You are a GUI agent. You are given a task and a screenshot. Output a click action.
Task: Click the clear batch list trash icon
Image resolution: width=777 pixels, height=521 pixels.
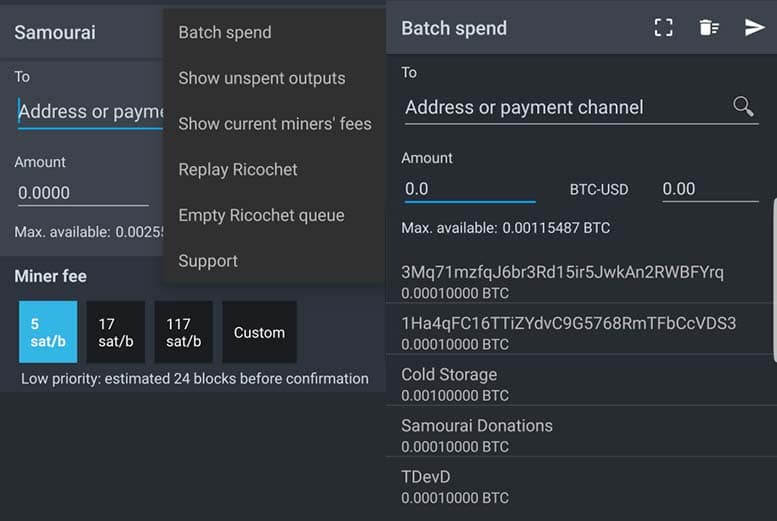(709, 28)
